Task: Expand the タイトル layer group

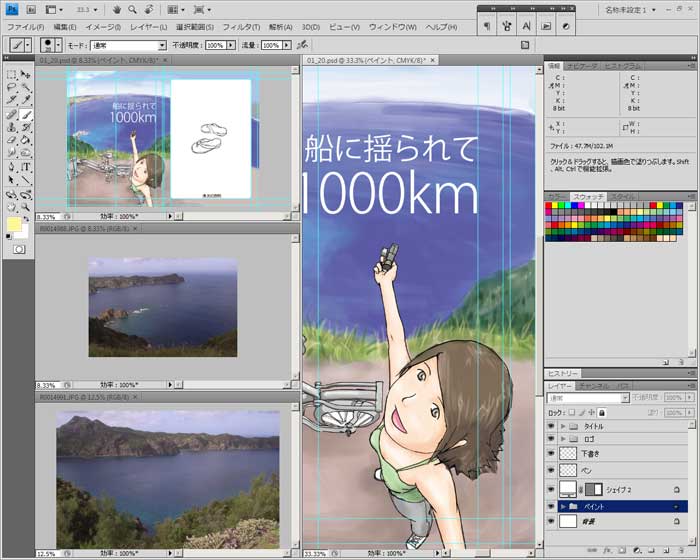Action: (563, 426)
